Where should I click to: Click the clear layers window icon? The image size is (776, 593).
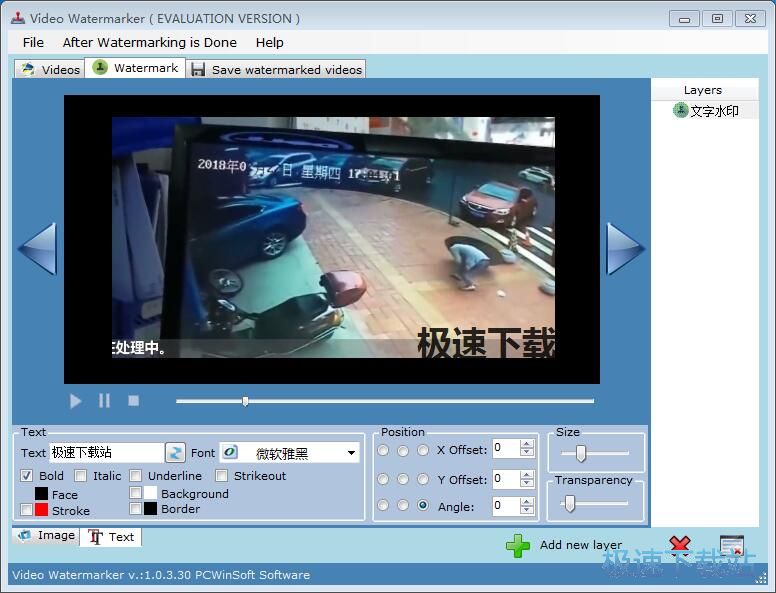coord(732,545)
